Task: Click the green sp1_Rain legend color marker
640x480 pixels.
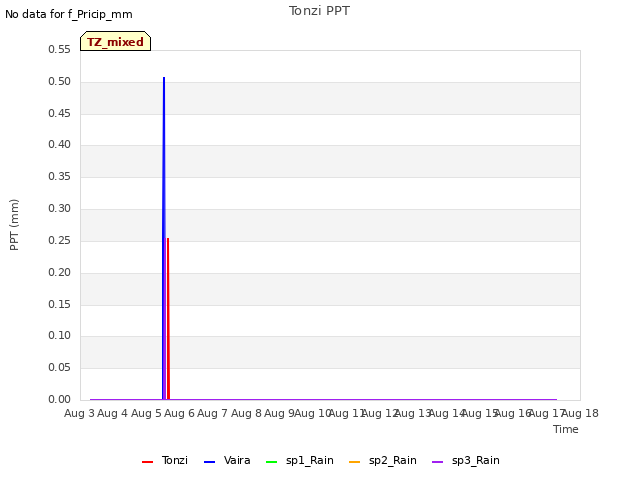Action: (x=271, y=462)
